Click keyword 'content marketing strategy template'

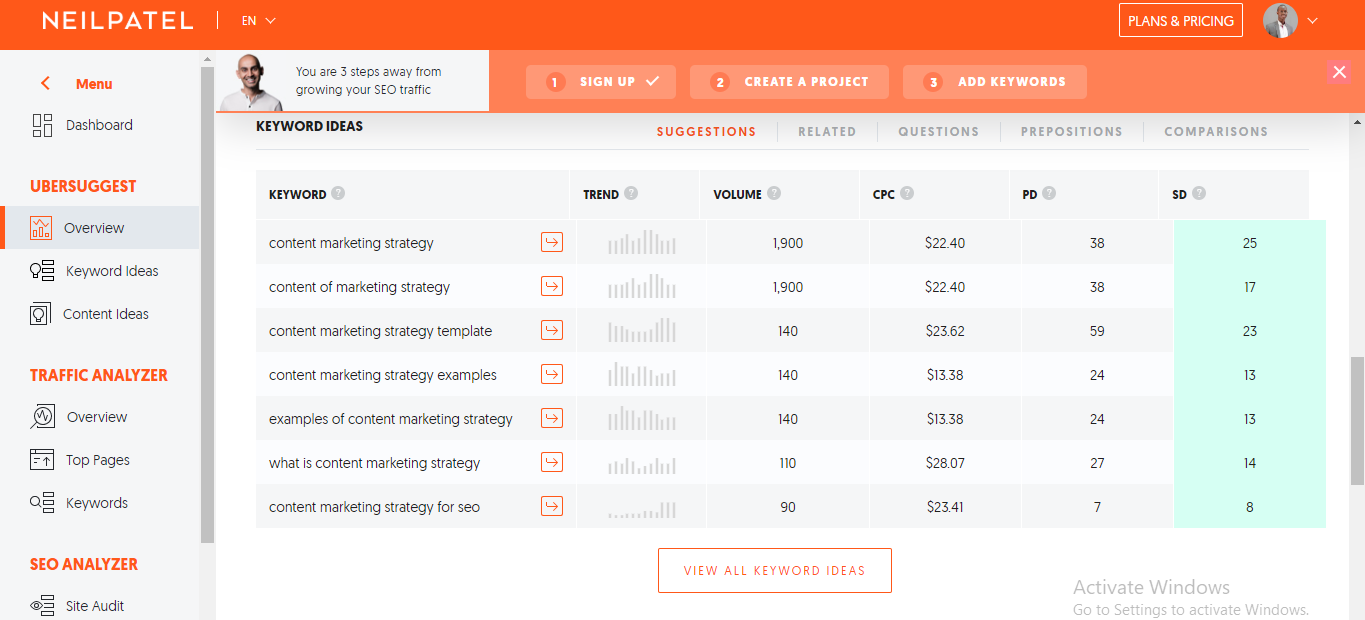coord(381,331)
